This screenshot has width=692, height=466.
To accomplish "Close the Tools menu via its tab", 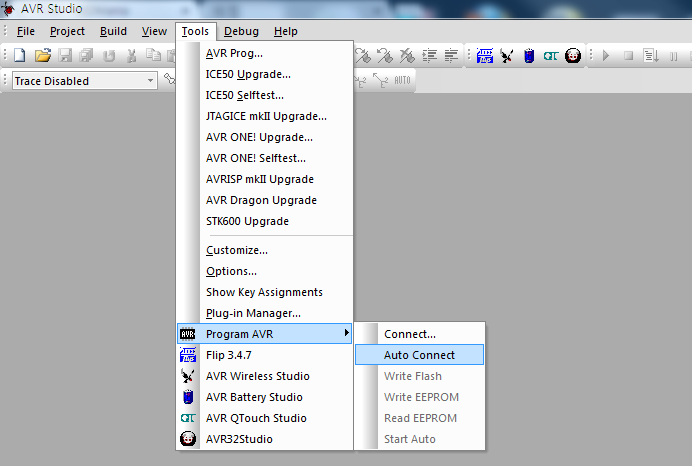I will pos(195,31).
